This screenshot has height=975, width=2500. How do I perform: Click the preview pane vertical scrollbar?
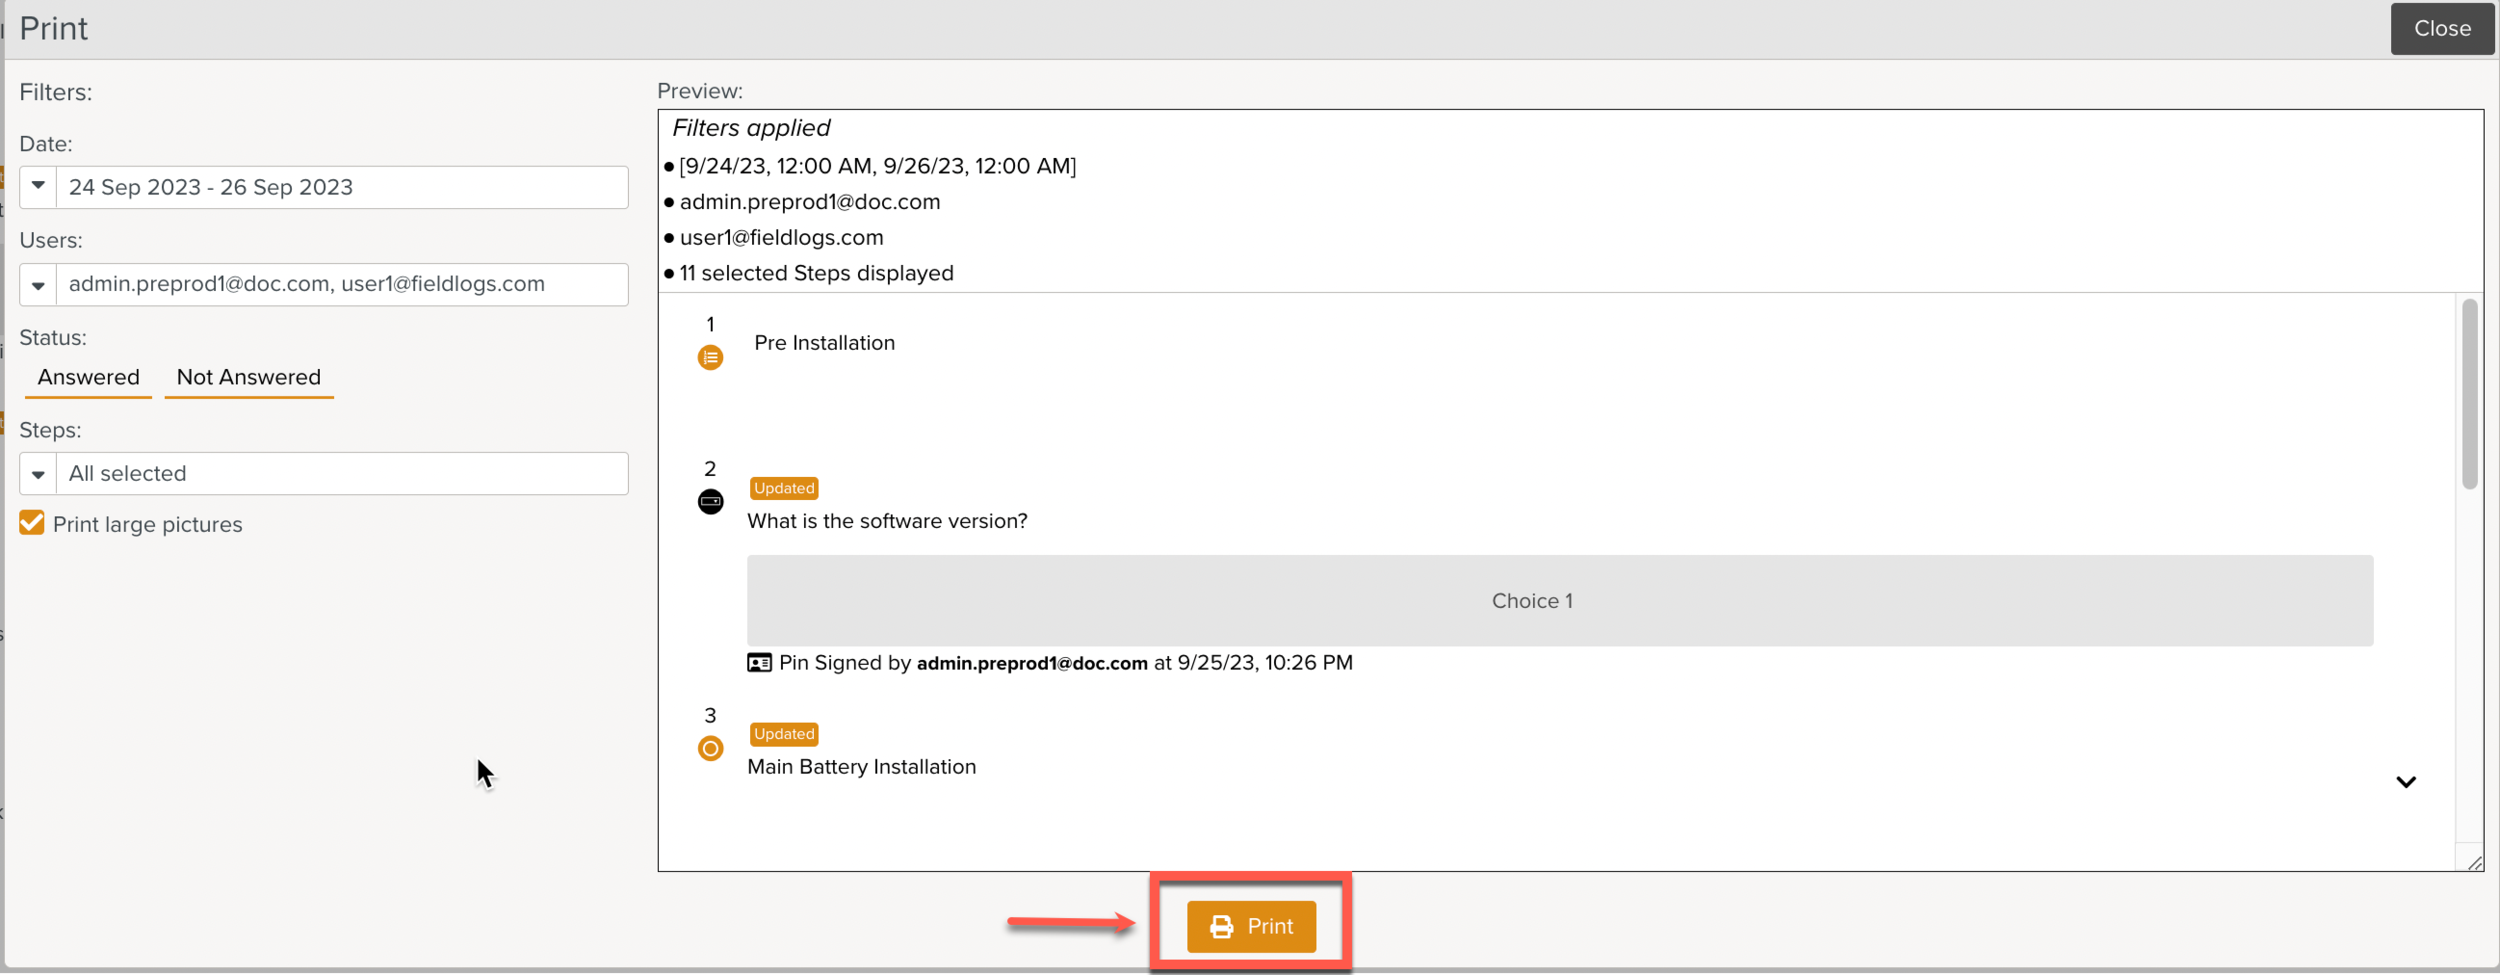point(2469,394)
